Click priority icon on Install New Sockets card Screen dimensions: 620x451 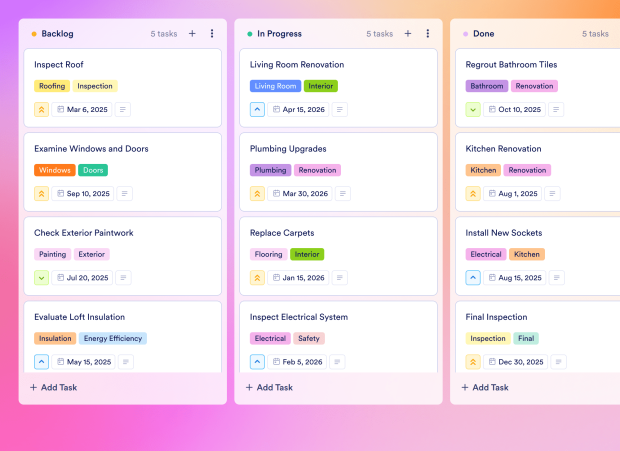pos(473,277)
